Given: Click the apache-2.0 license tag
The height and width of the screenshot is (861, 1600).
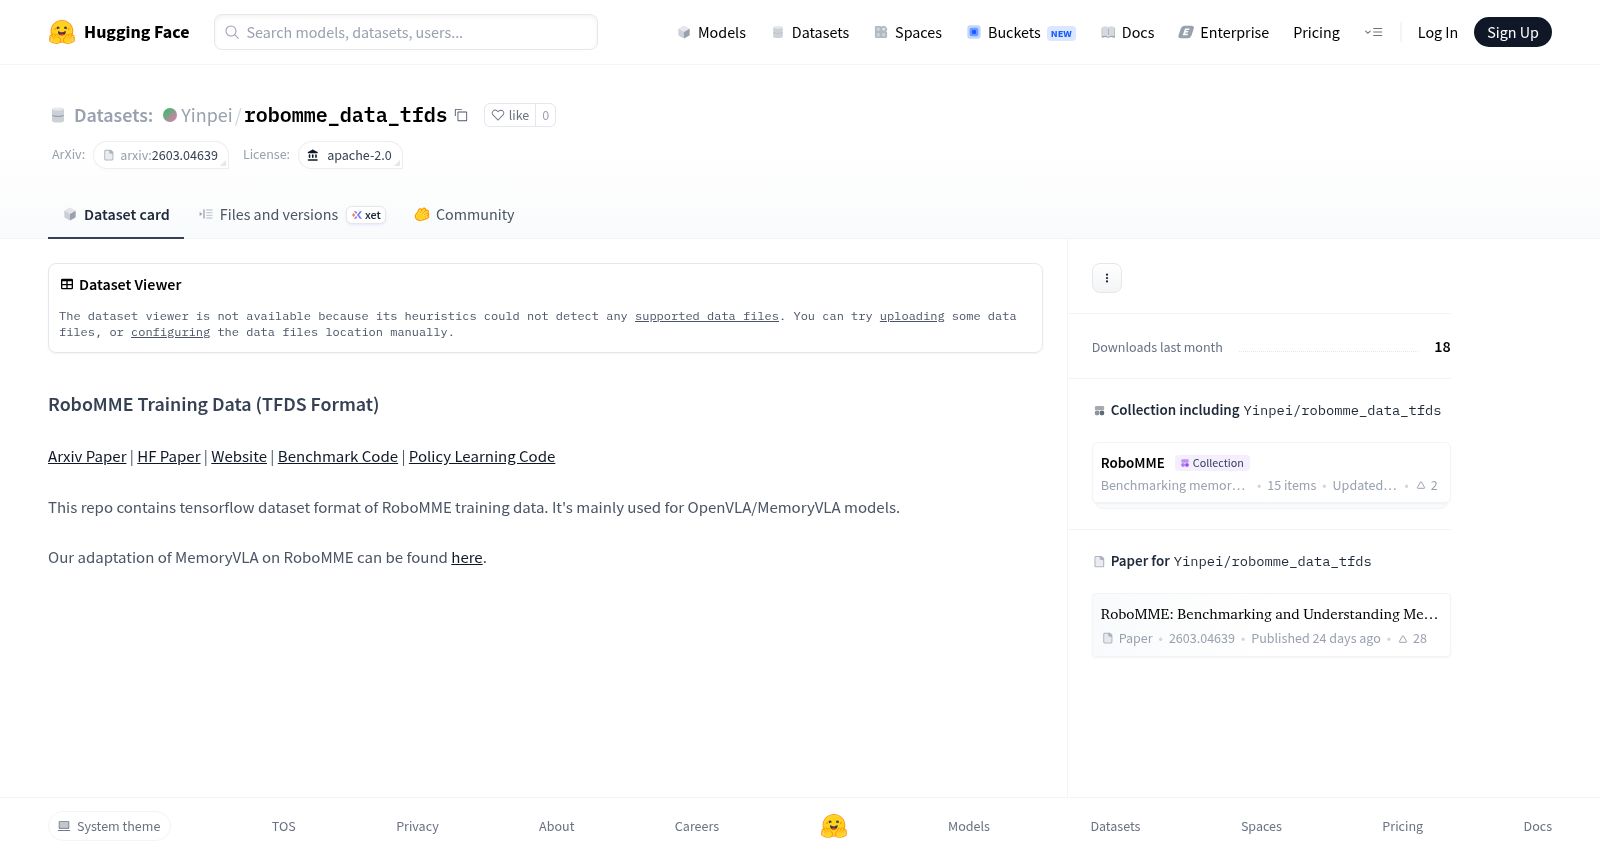Looking at the screenshot, I should pos(350,155).
